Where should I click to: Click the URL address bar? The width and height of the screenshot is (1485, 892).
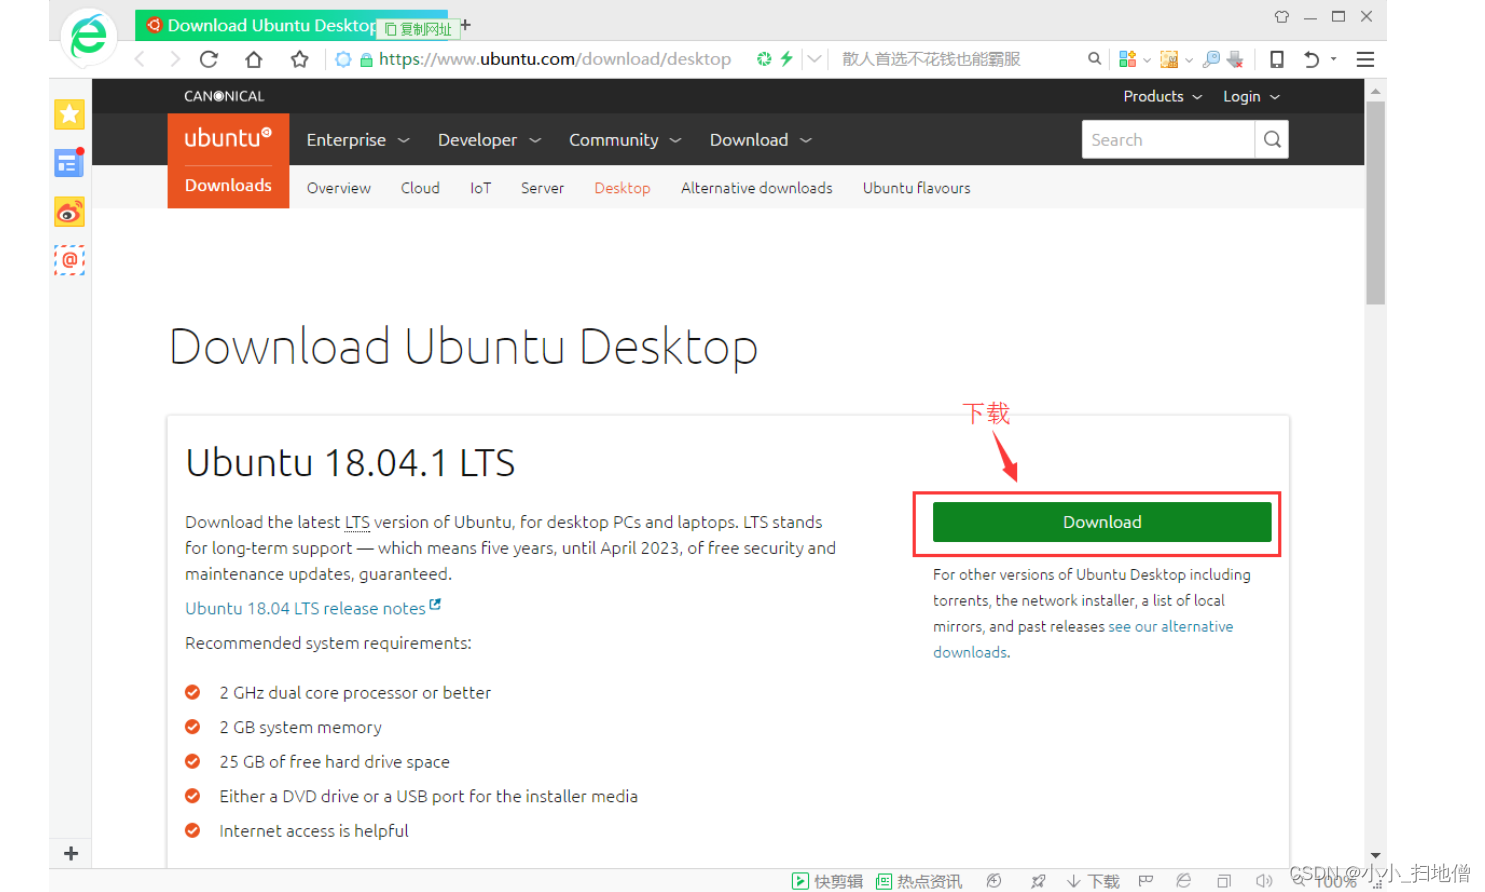(x=555, y=59)
